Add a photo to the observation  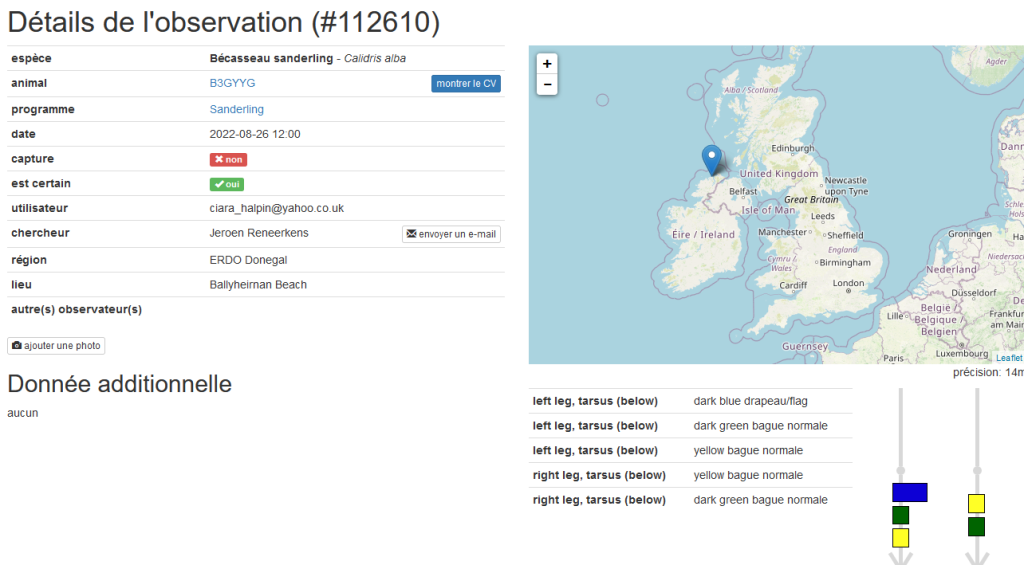pos(56,346)
